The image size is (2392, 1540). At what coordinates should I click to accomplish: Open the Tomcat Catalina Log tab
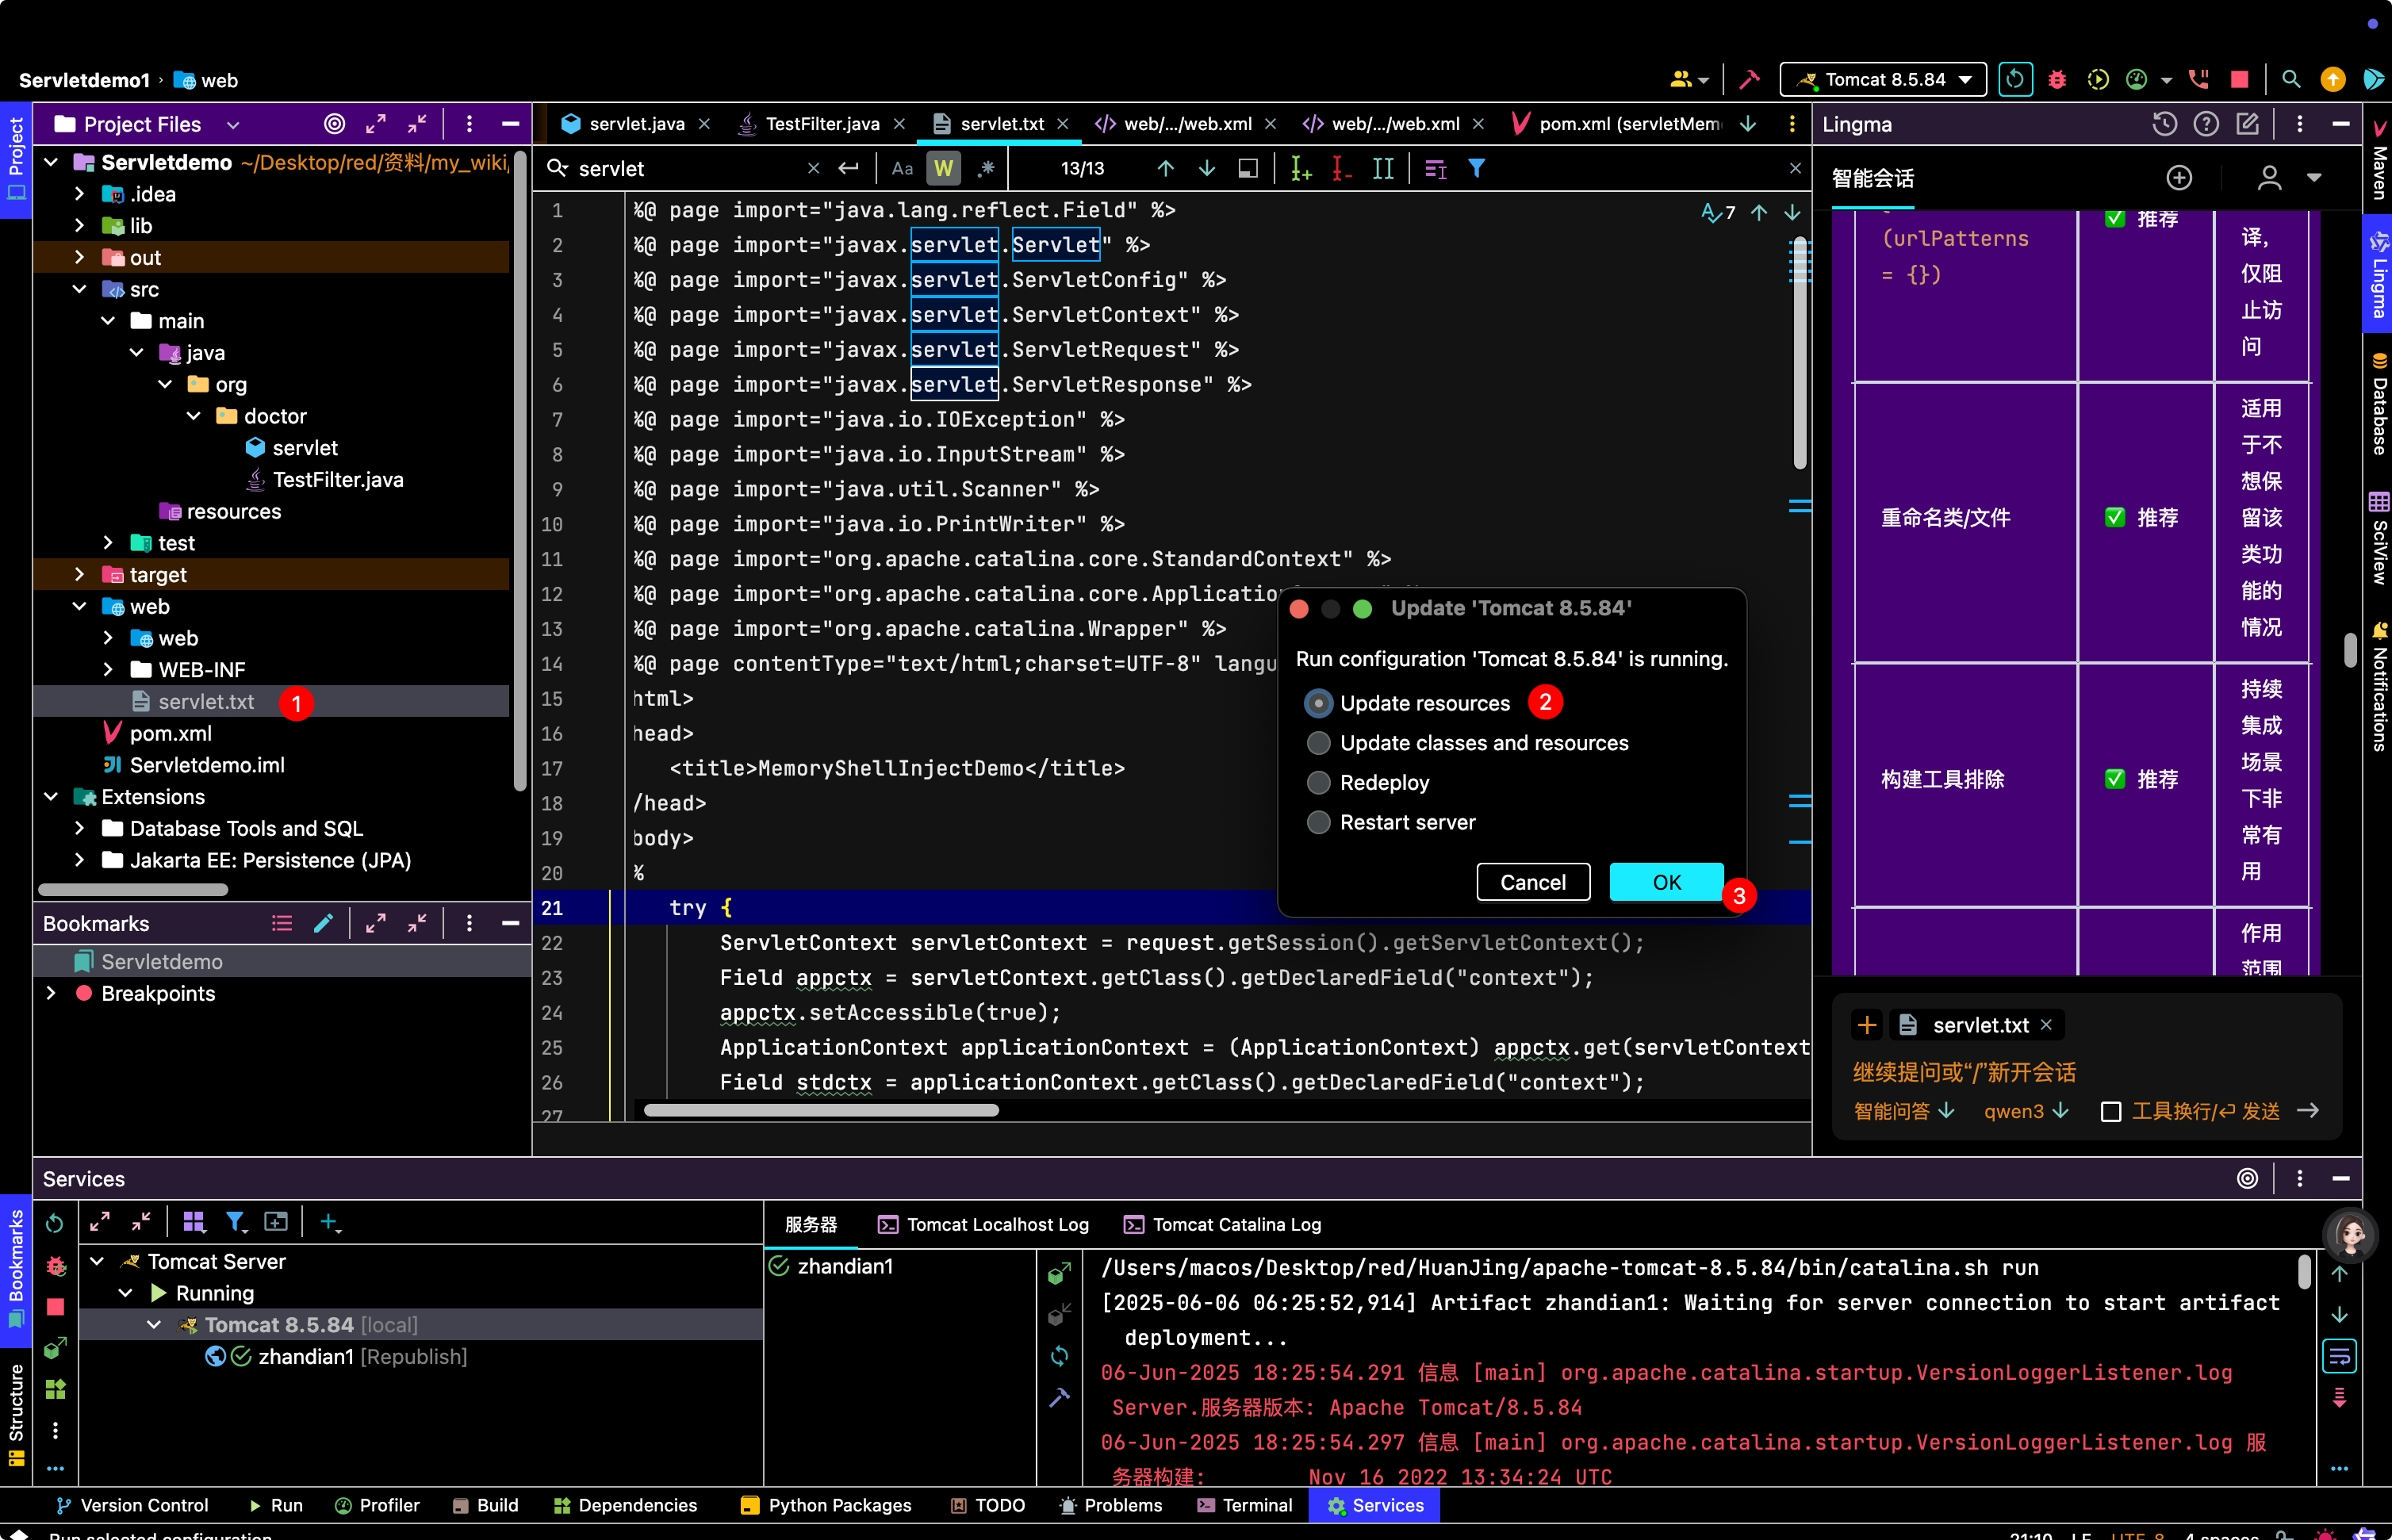(1222, 1225)
